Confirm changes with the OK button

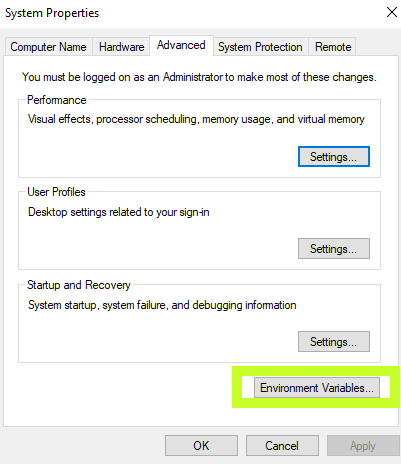(x=201, y=446)
